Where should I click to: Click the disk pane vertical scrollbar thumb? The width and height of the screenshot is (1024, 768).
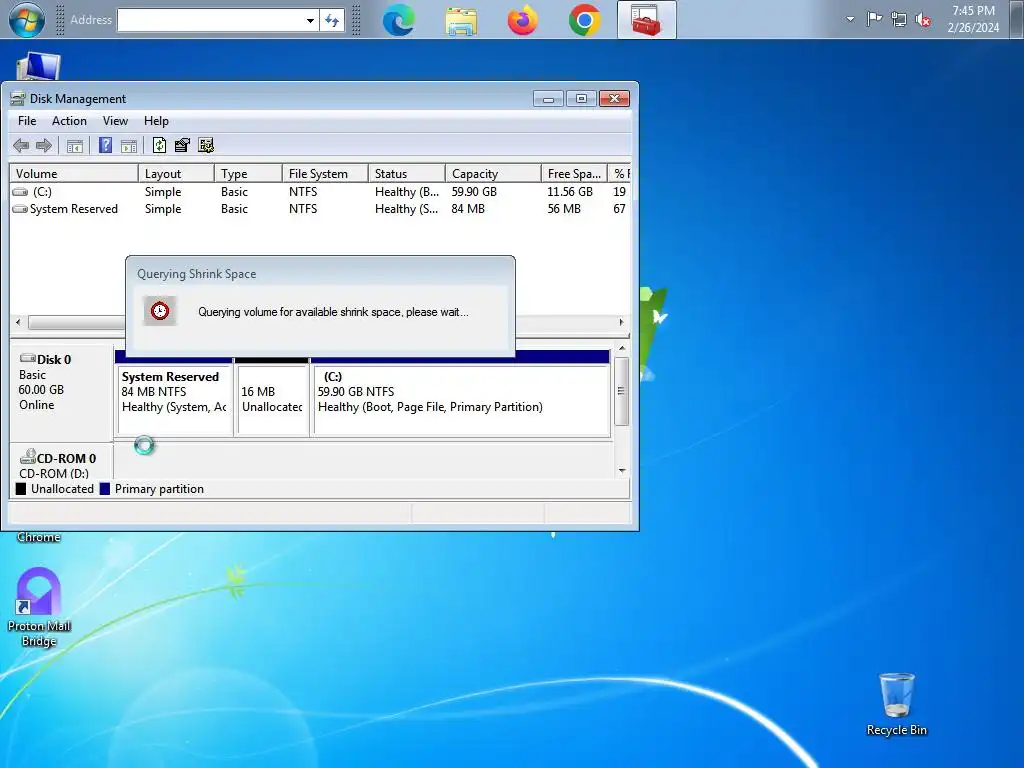coord(622,391)
